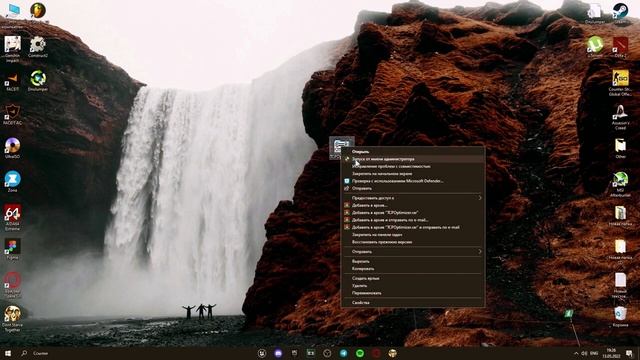The image size is (640, 360).
Task: Select the Genshin Impact desktop shortcut
Action: point(13,48)
